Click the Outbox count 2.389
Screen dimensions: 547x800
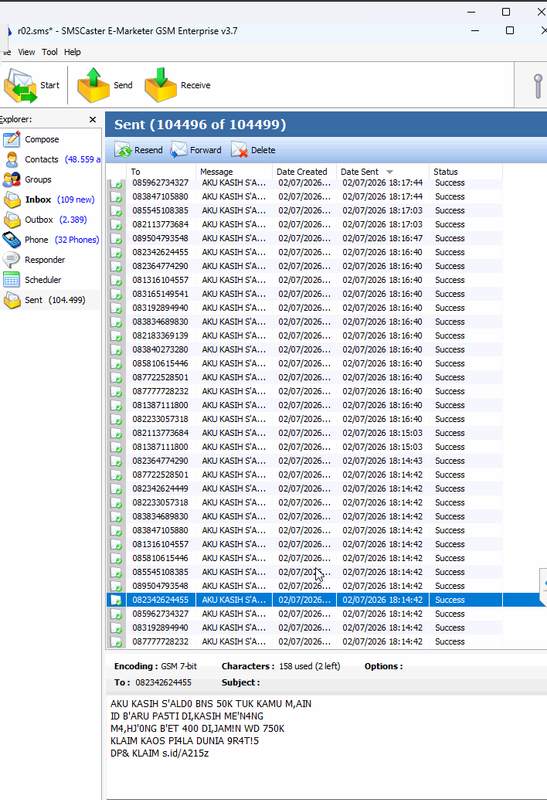pyautogui.click(x=73, y=219)
